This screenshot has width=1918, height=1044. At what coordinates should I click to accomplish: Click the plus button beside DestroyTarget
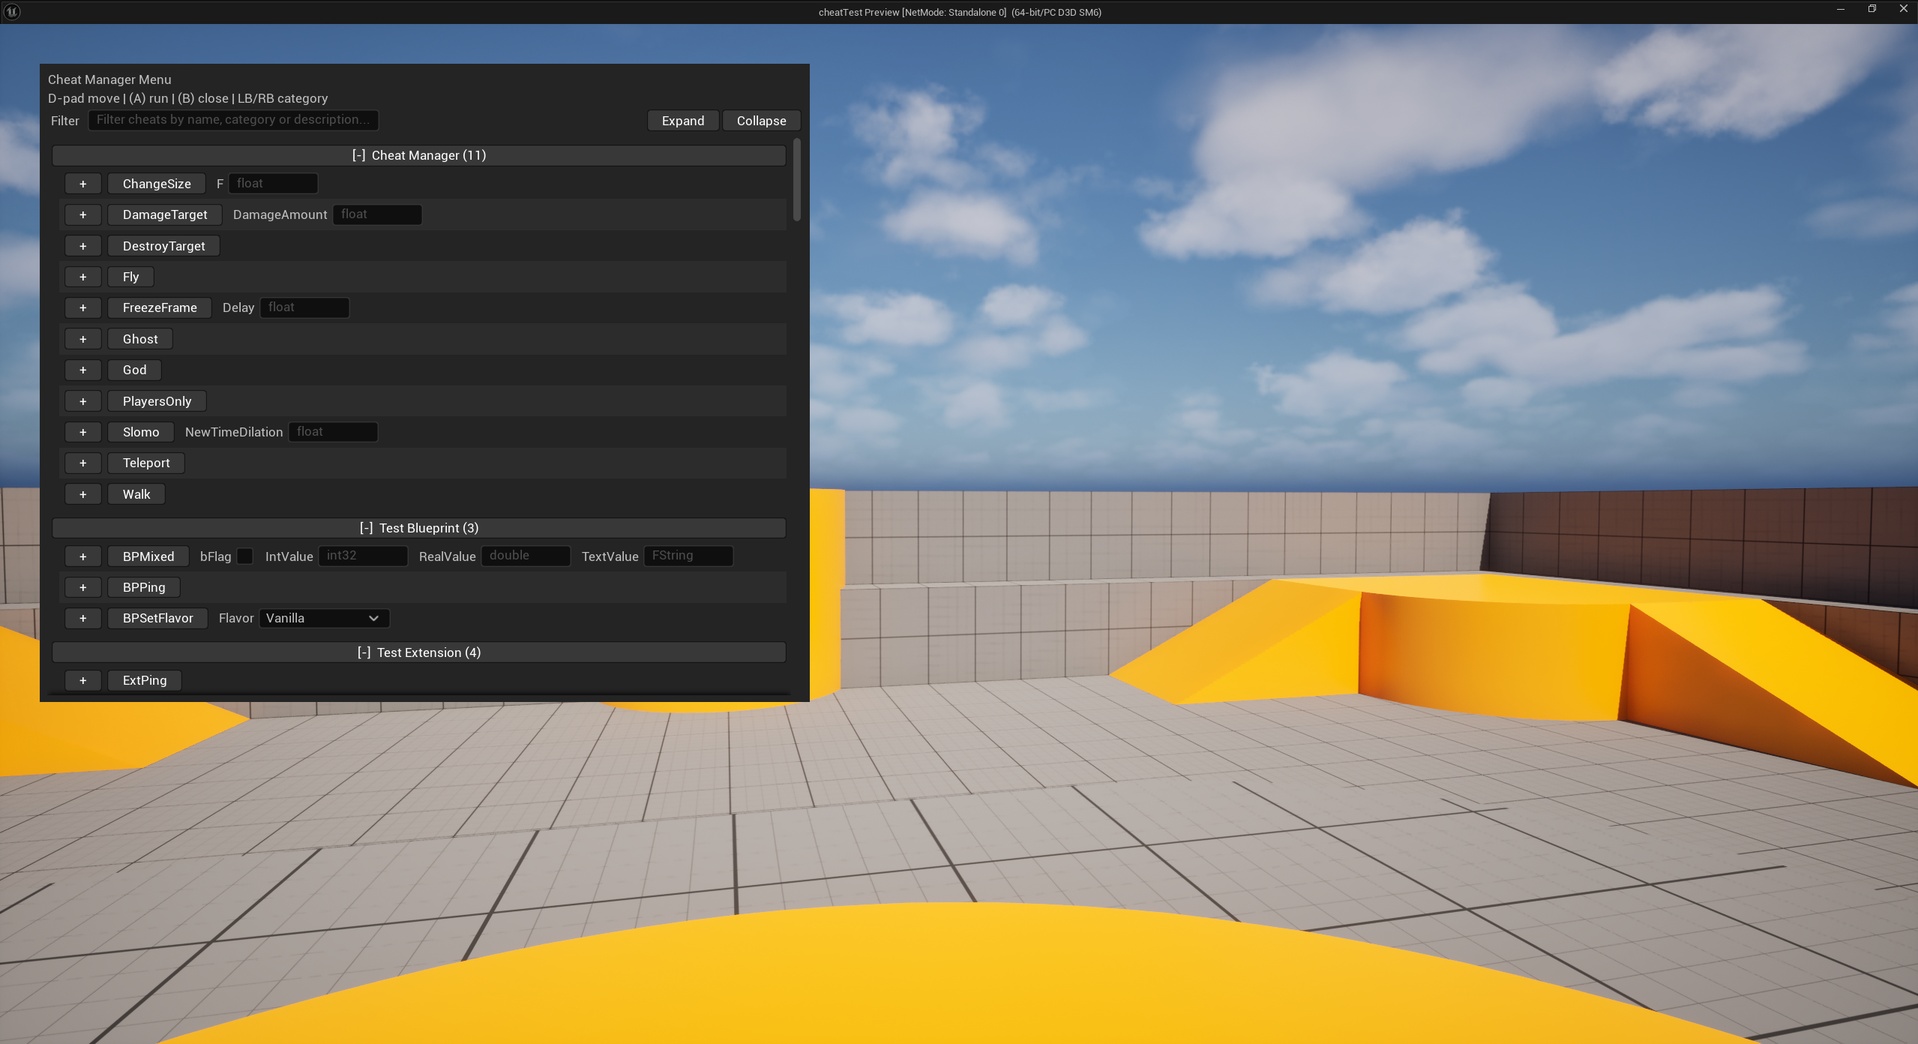point(83,246)
